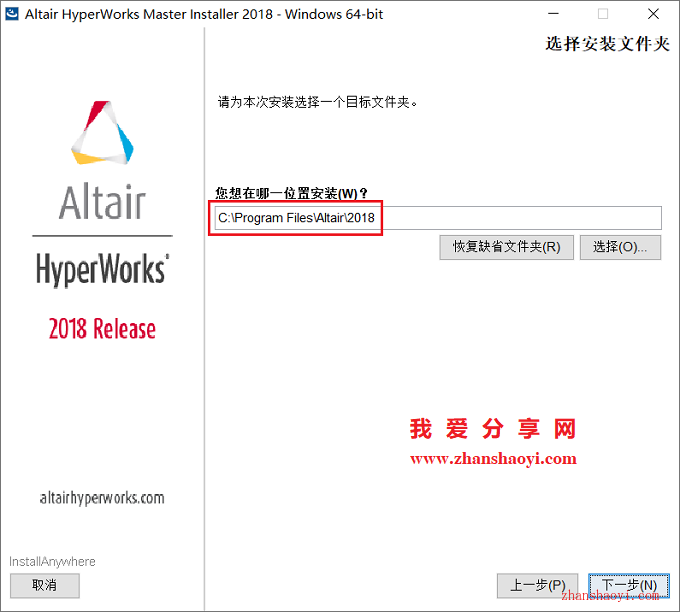Click 选择(O)... browse folder button
680x612 pixels.
coord(620,247)
